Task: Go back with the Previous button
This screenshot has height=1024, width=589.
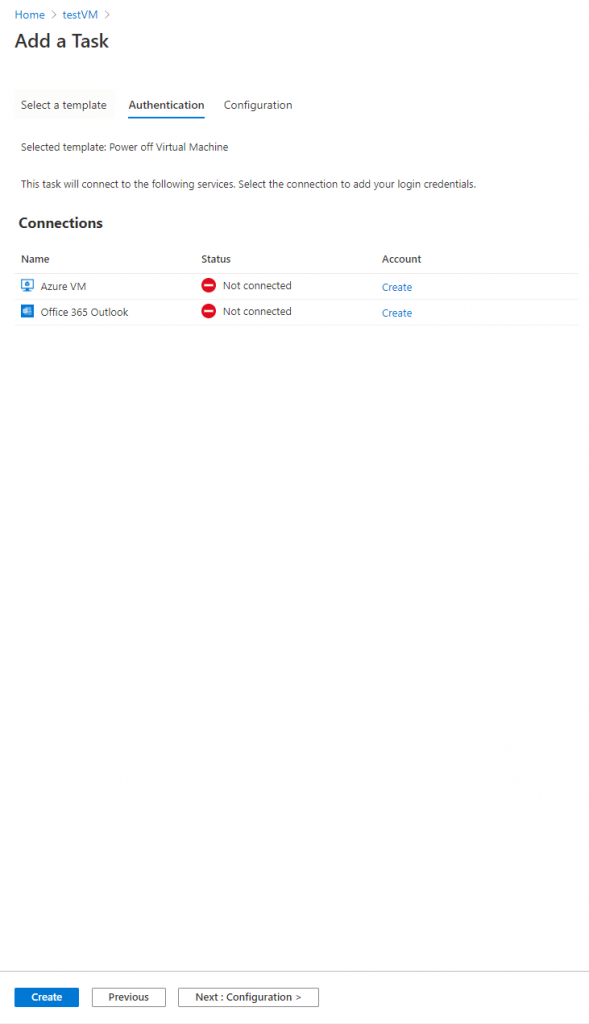Action: (x=129, y=997)
